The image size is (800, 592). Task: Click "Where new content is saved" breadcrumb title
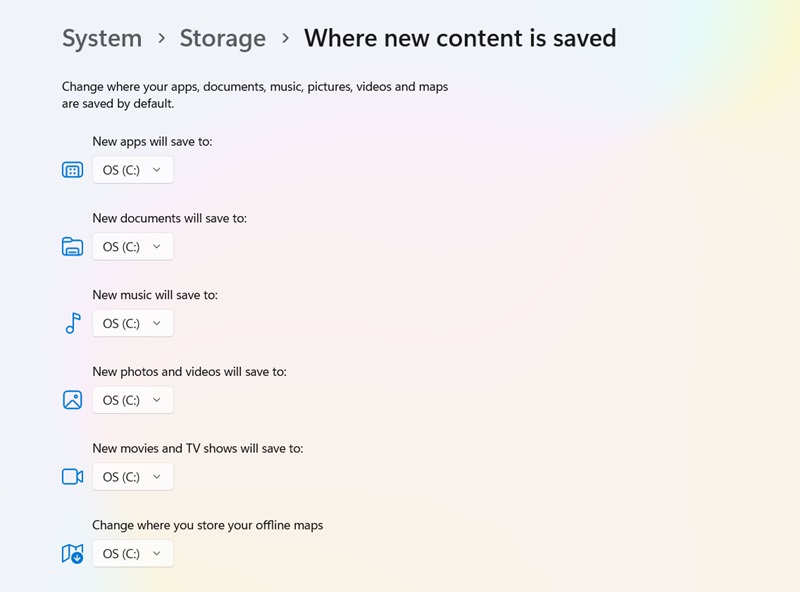[459, 38]
